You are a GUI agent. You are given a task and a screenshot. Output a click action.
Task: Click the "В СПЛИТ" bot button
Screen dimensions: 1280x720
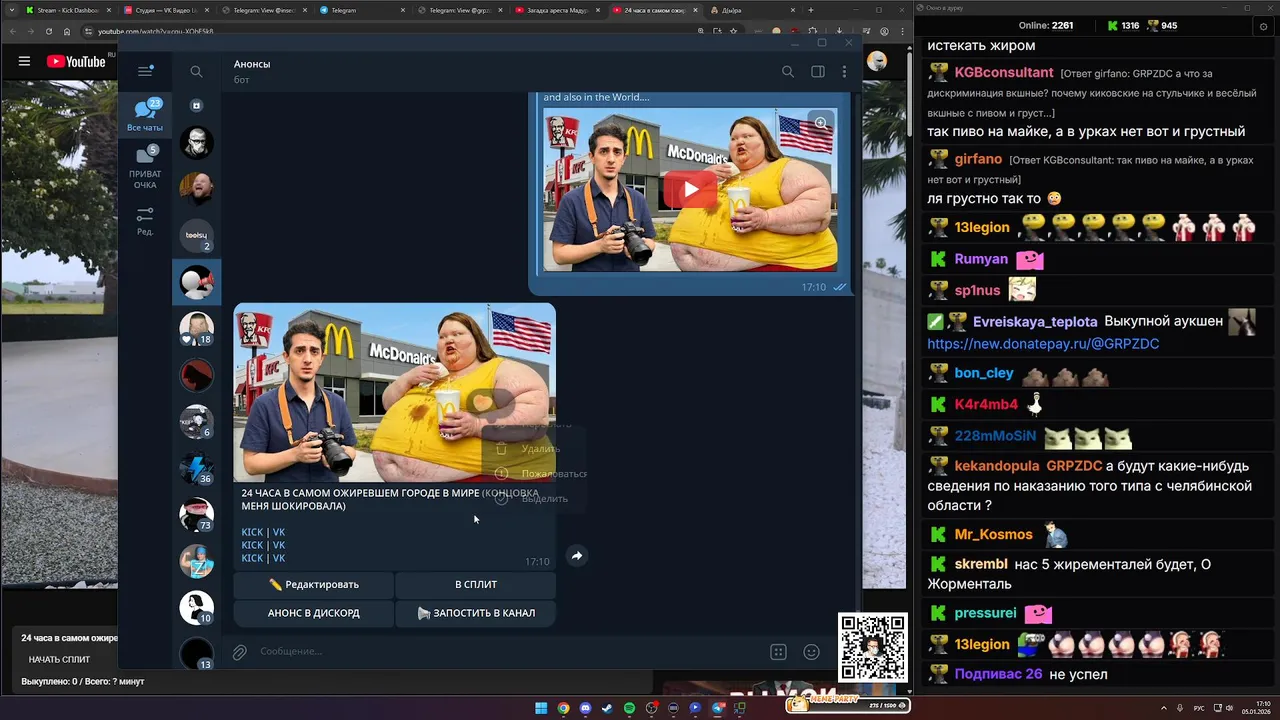point(476,584)
